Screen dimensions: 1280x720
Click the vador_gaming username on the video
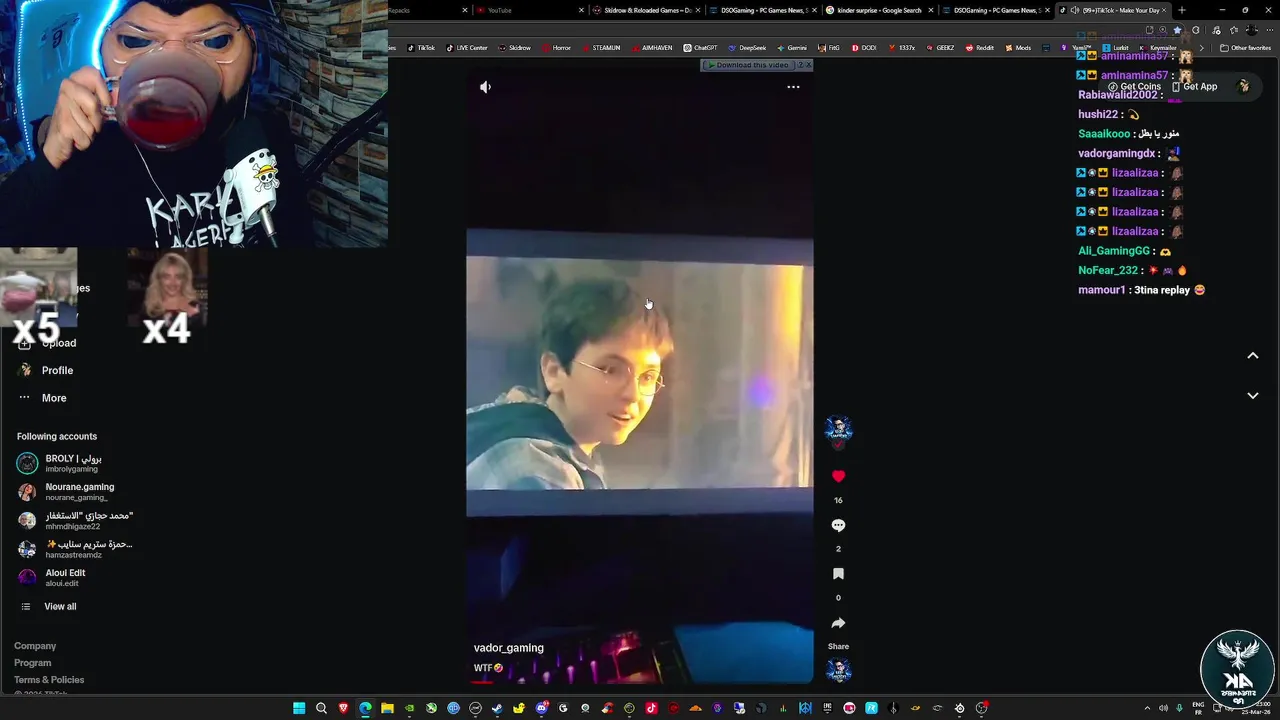pos(509,648)
